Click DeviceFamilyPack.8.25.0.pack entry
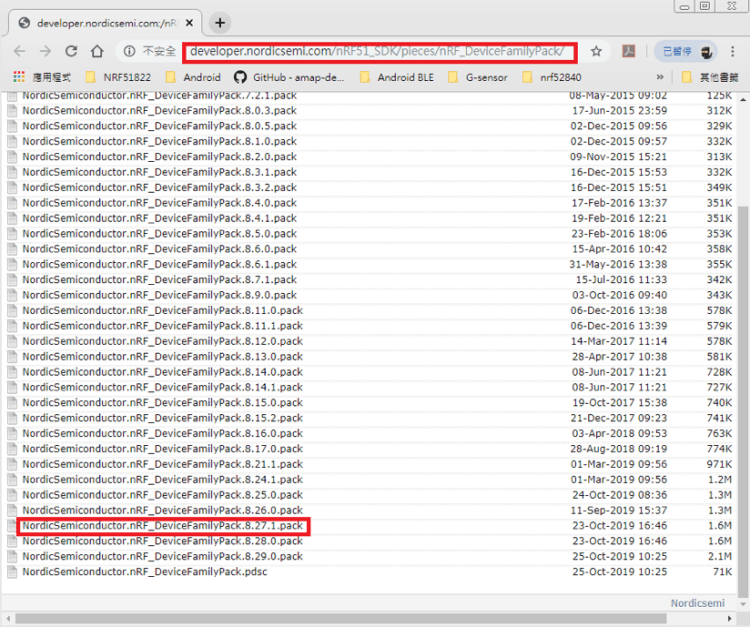 pos(163,495)
